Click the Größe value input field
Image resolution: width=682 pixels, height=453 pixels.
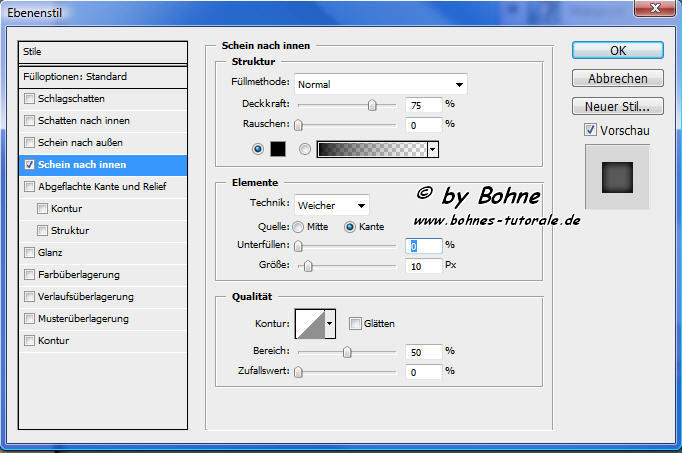424,265
